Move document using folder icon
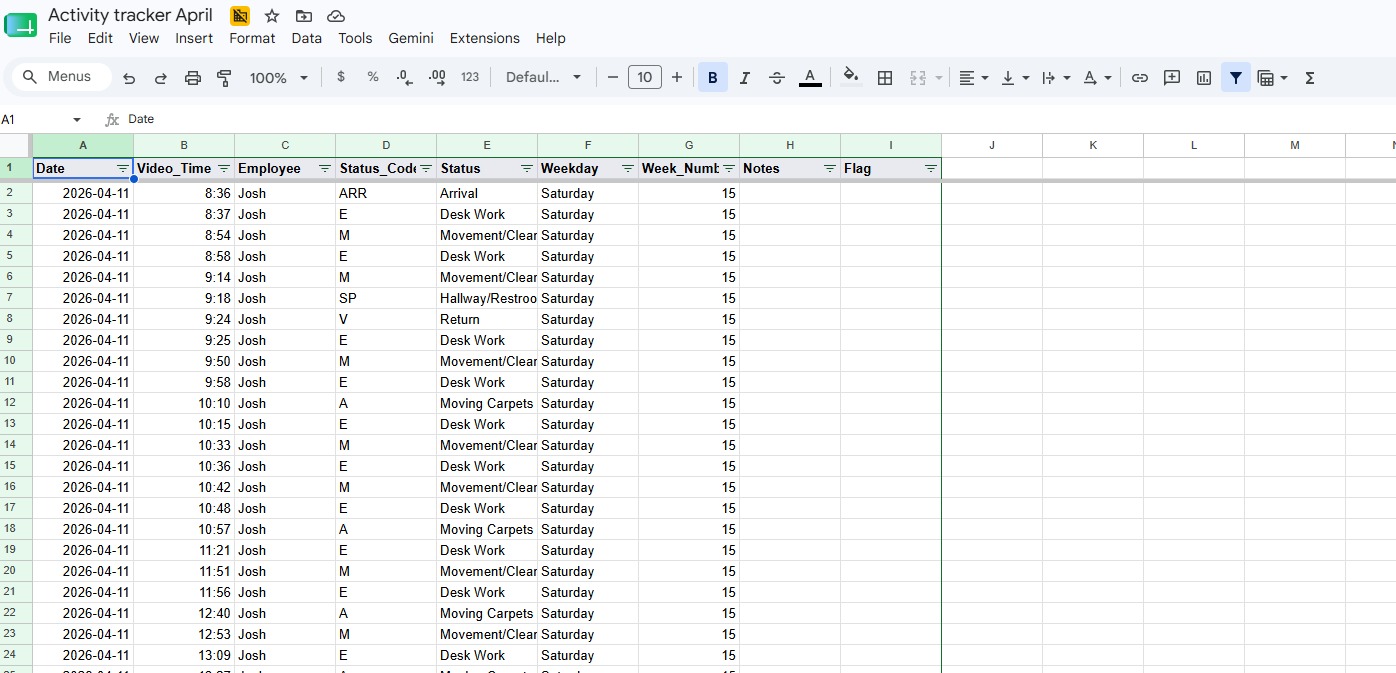This screenshot has height=673, width=1396. pos(304,16)
